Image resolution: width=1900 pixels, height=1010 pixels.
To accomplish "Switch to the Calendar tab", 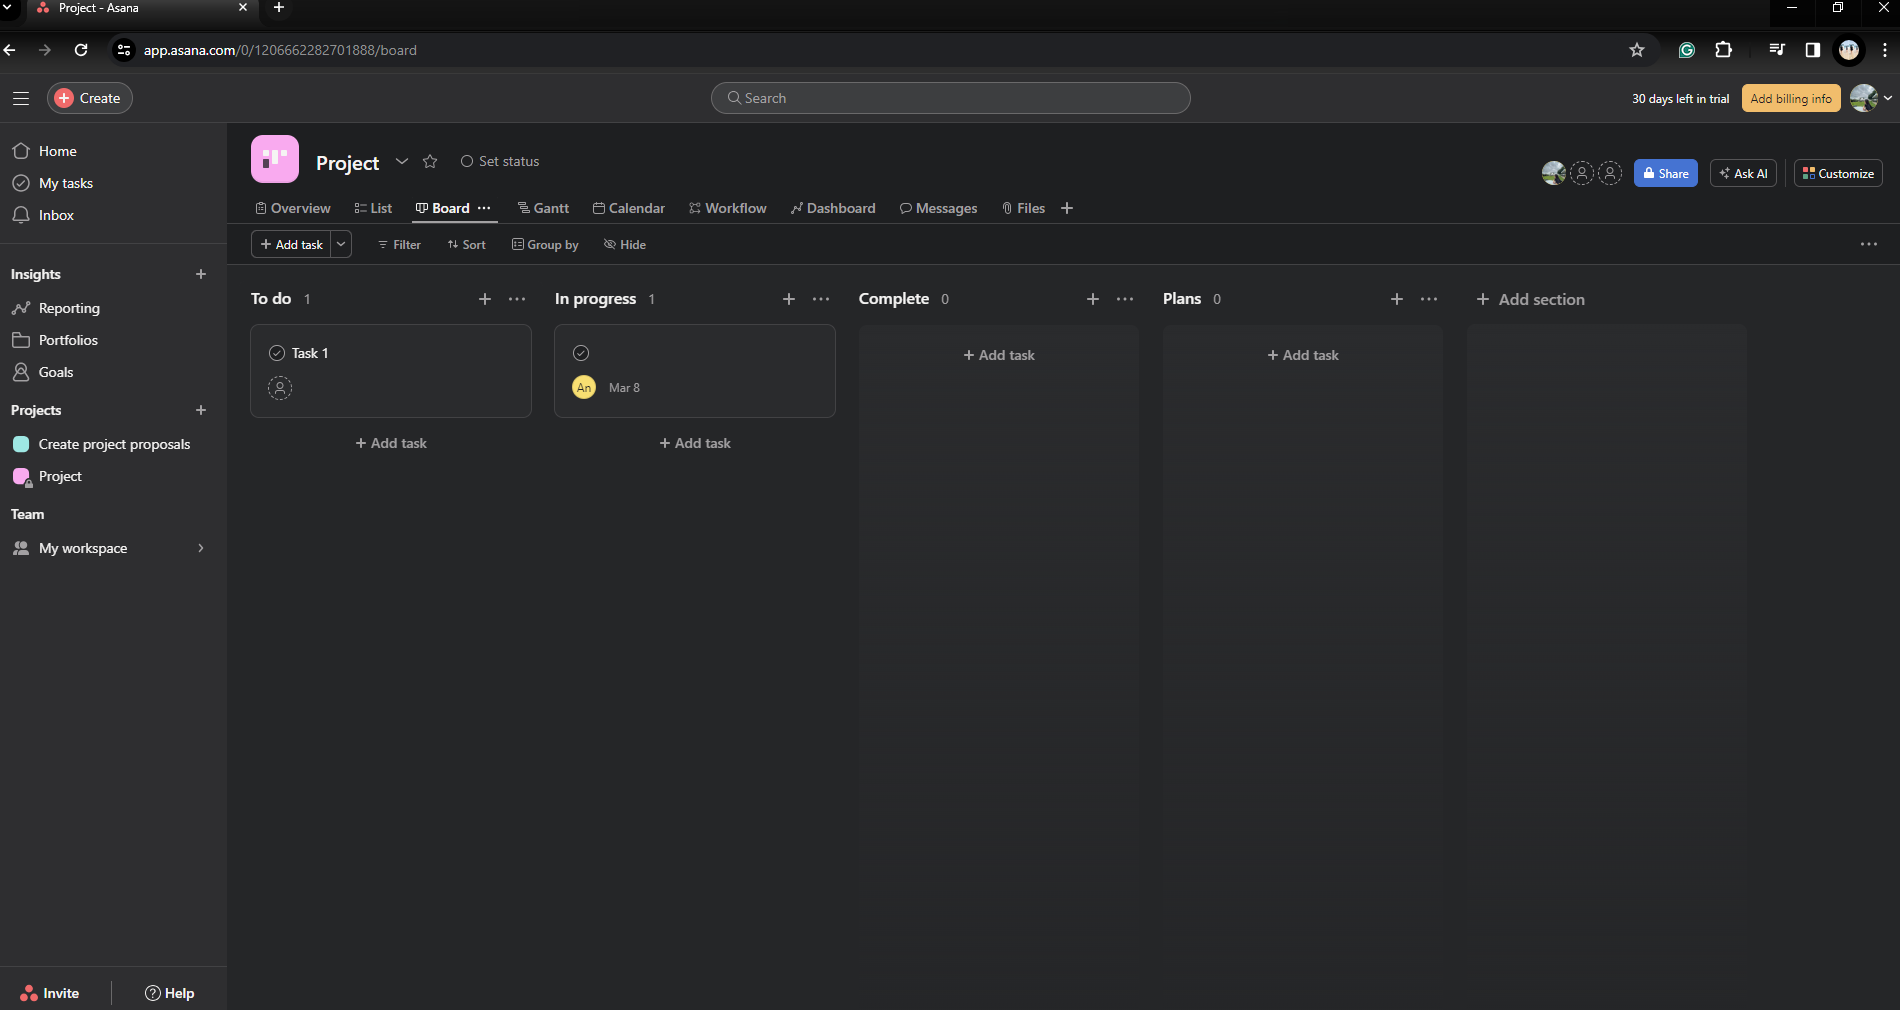I will click(629, 208).
